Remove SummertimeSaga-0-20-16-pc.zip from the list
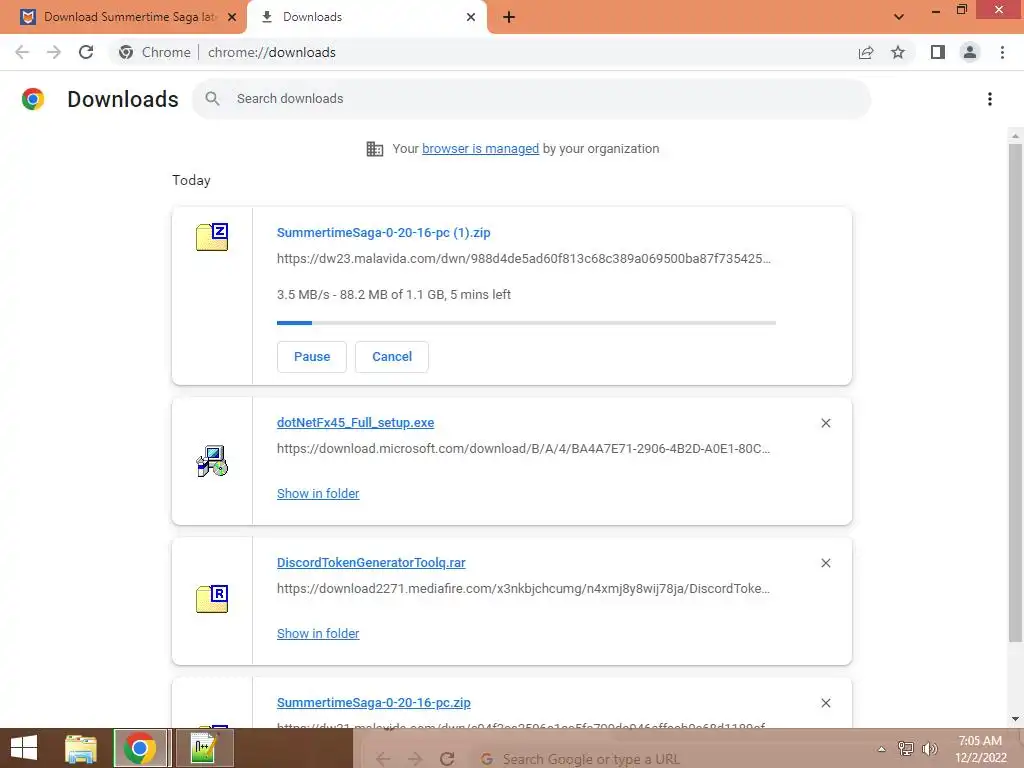 [826, 703]
